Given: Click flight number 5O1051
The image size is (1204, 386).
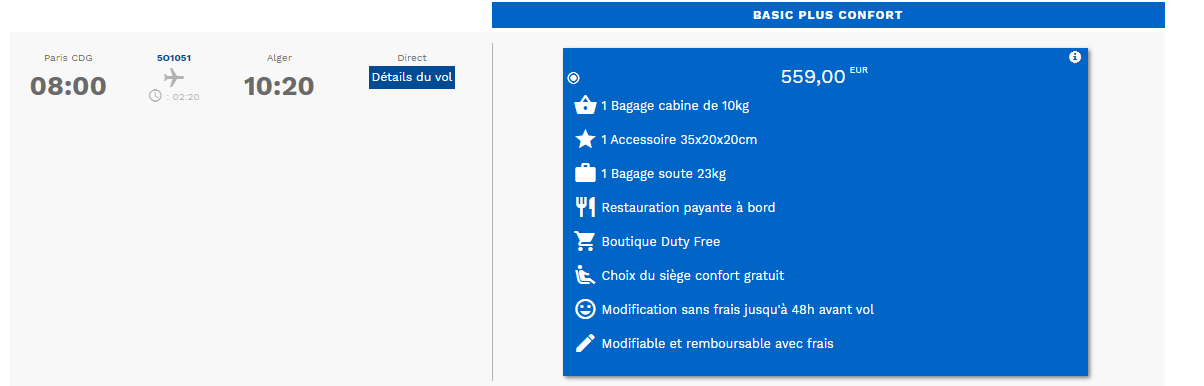Looking at the screenshot, I should (174, 58).
